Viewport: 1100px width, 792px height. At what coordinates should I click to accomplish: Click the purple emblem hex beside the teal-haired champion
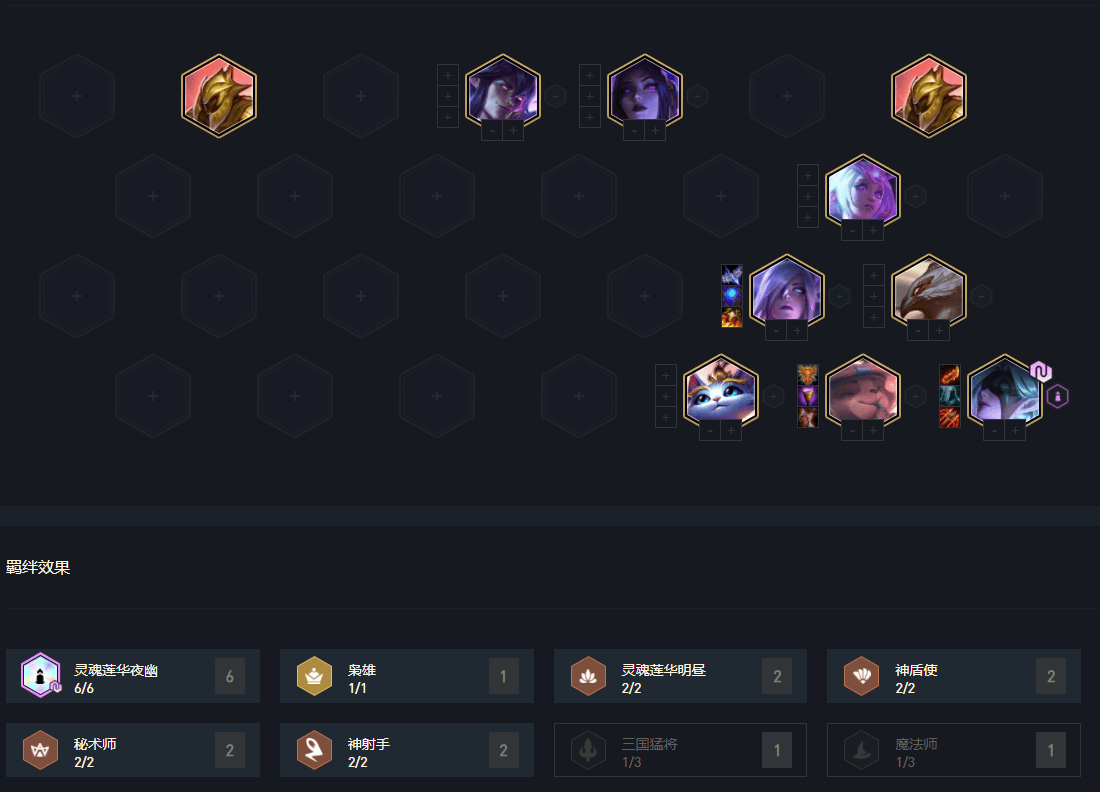tap(1057, 396)
